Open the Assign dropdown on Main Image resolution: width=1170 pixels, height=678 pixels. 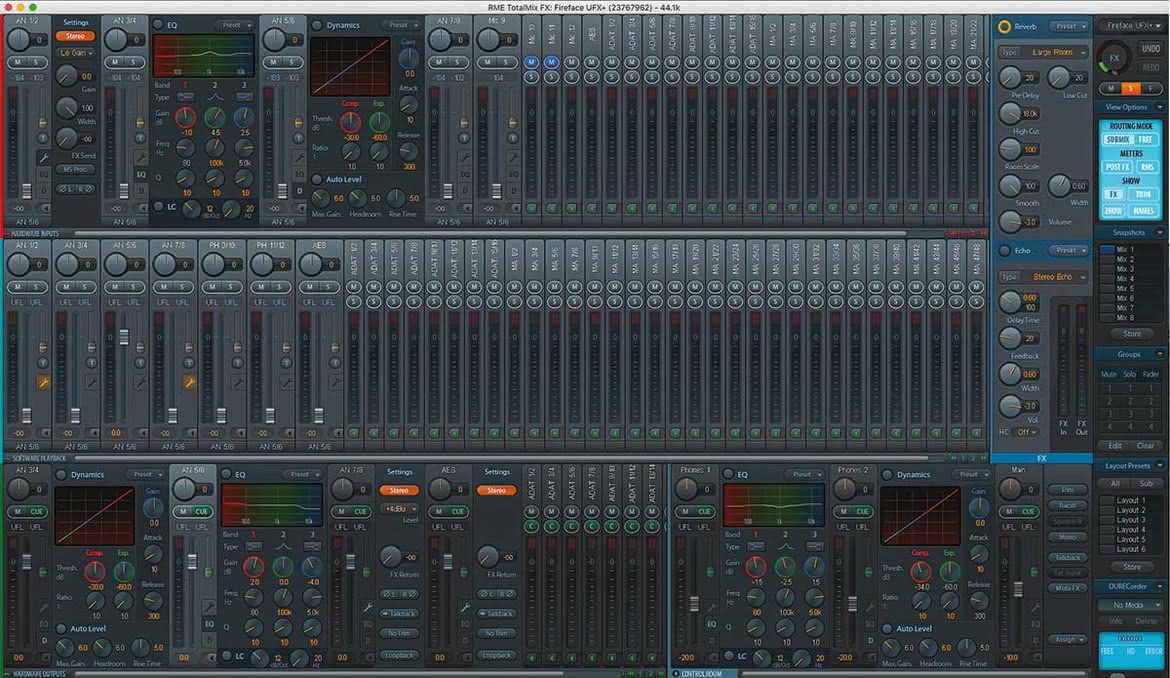[x=1069, y=639]
